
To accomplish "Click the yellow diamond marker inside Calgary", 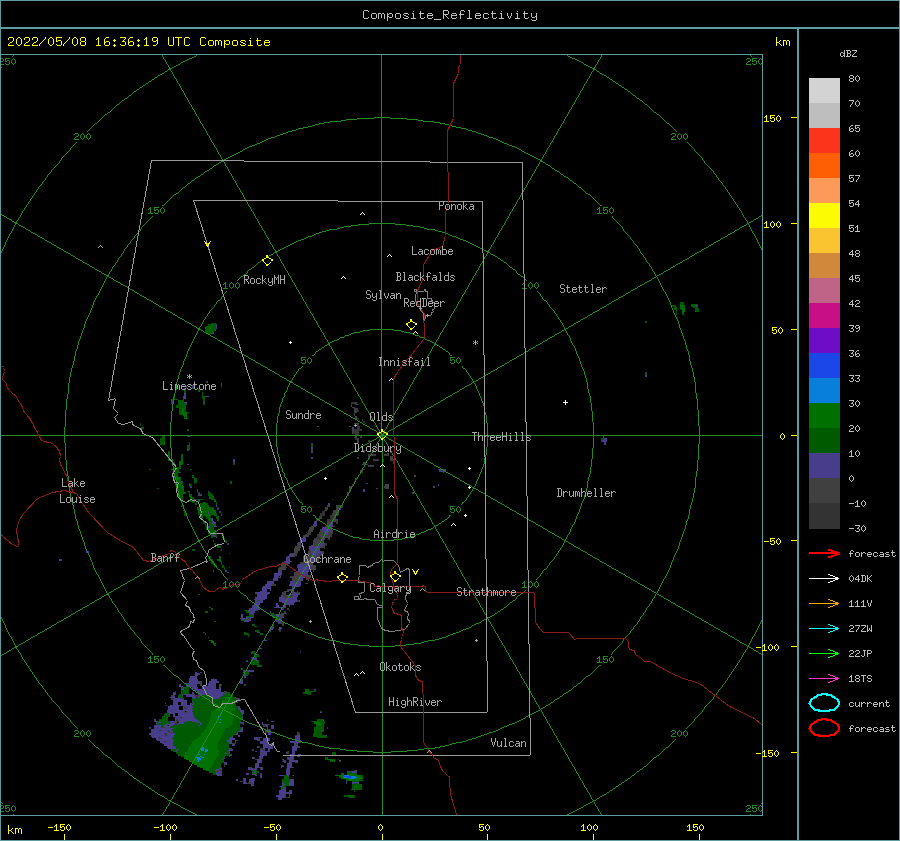I will tap(395, 576).
